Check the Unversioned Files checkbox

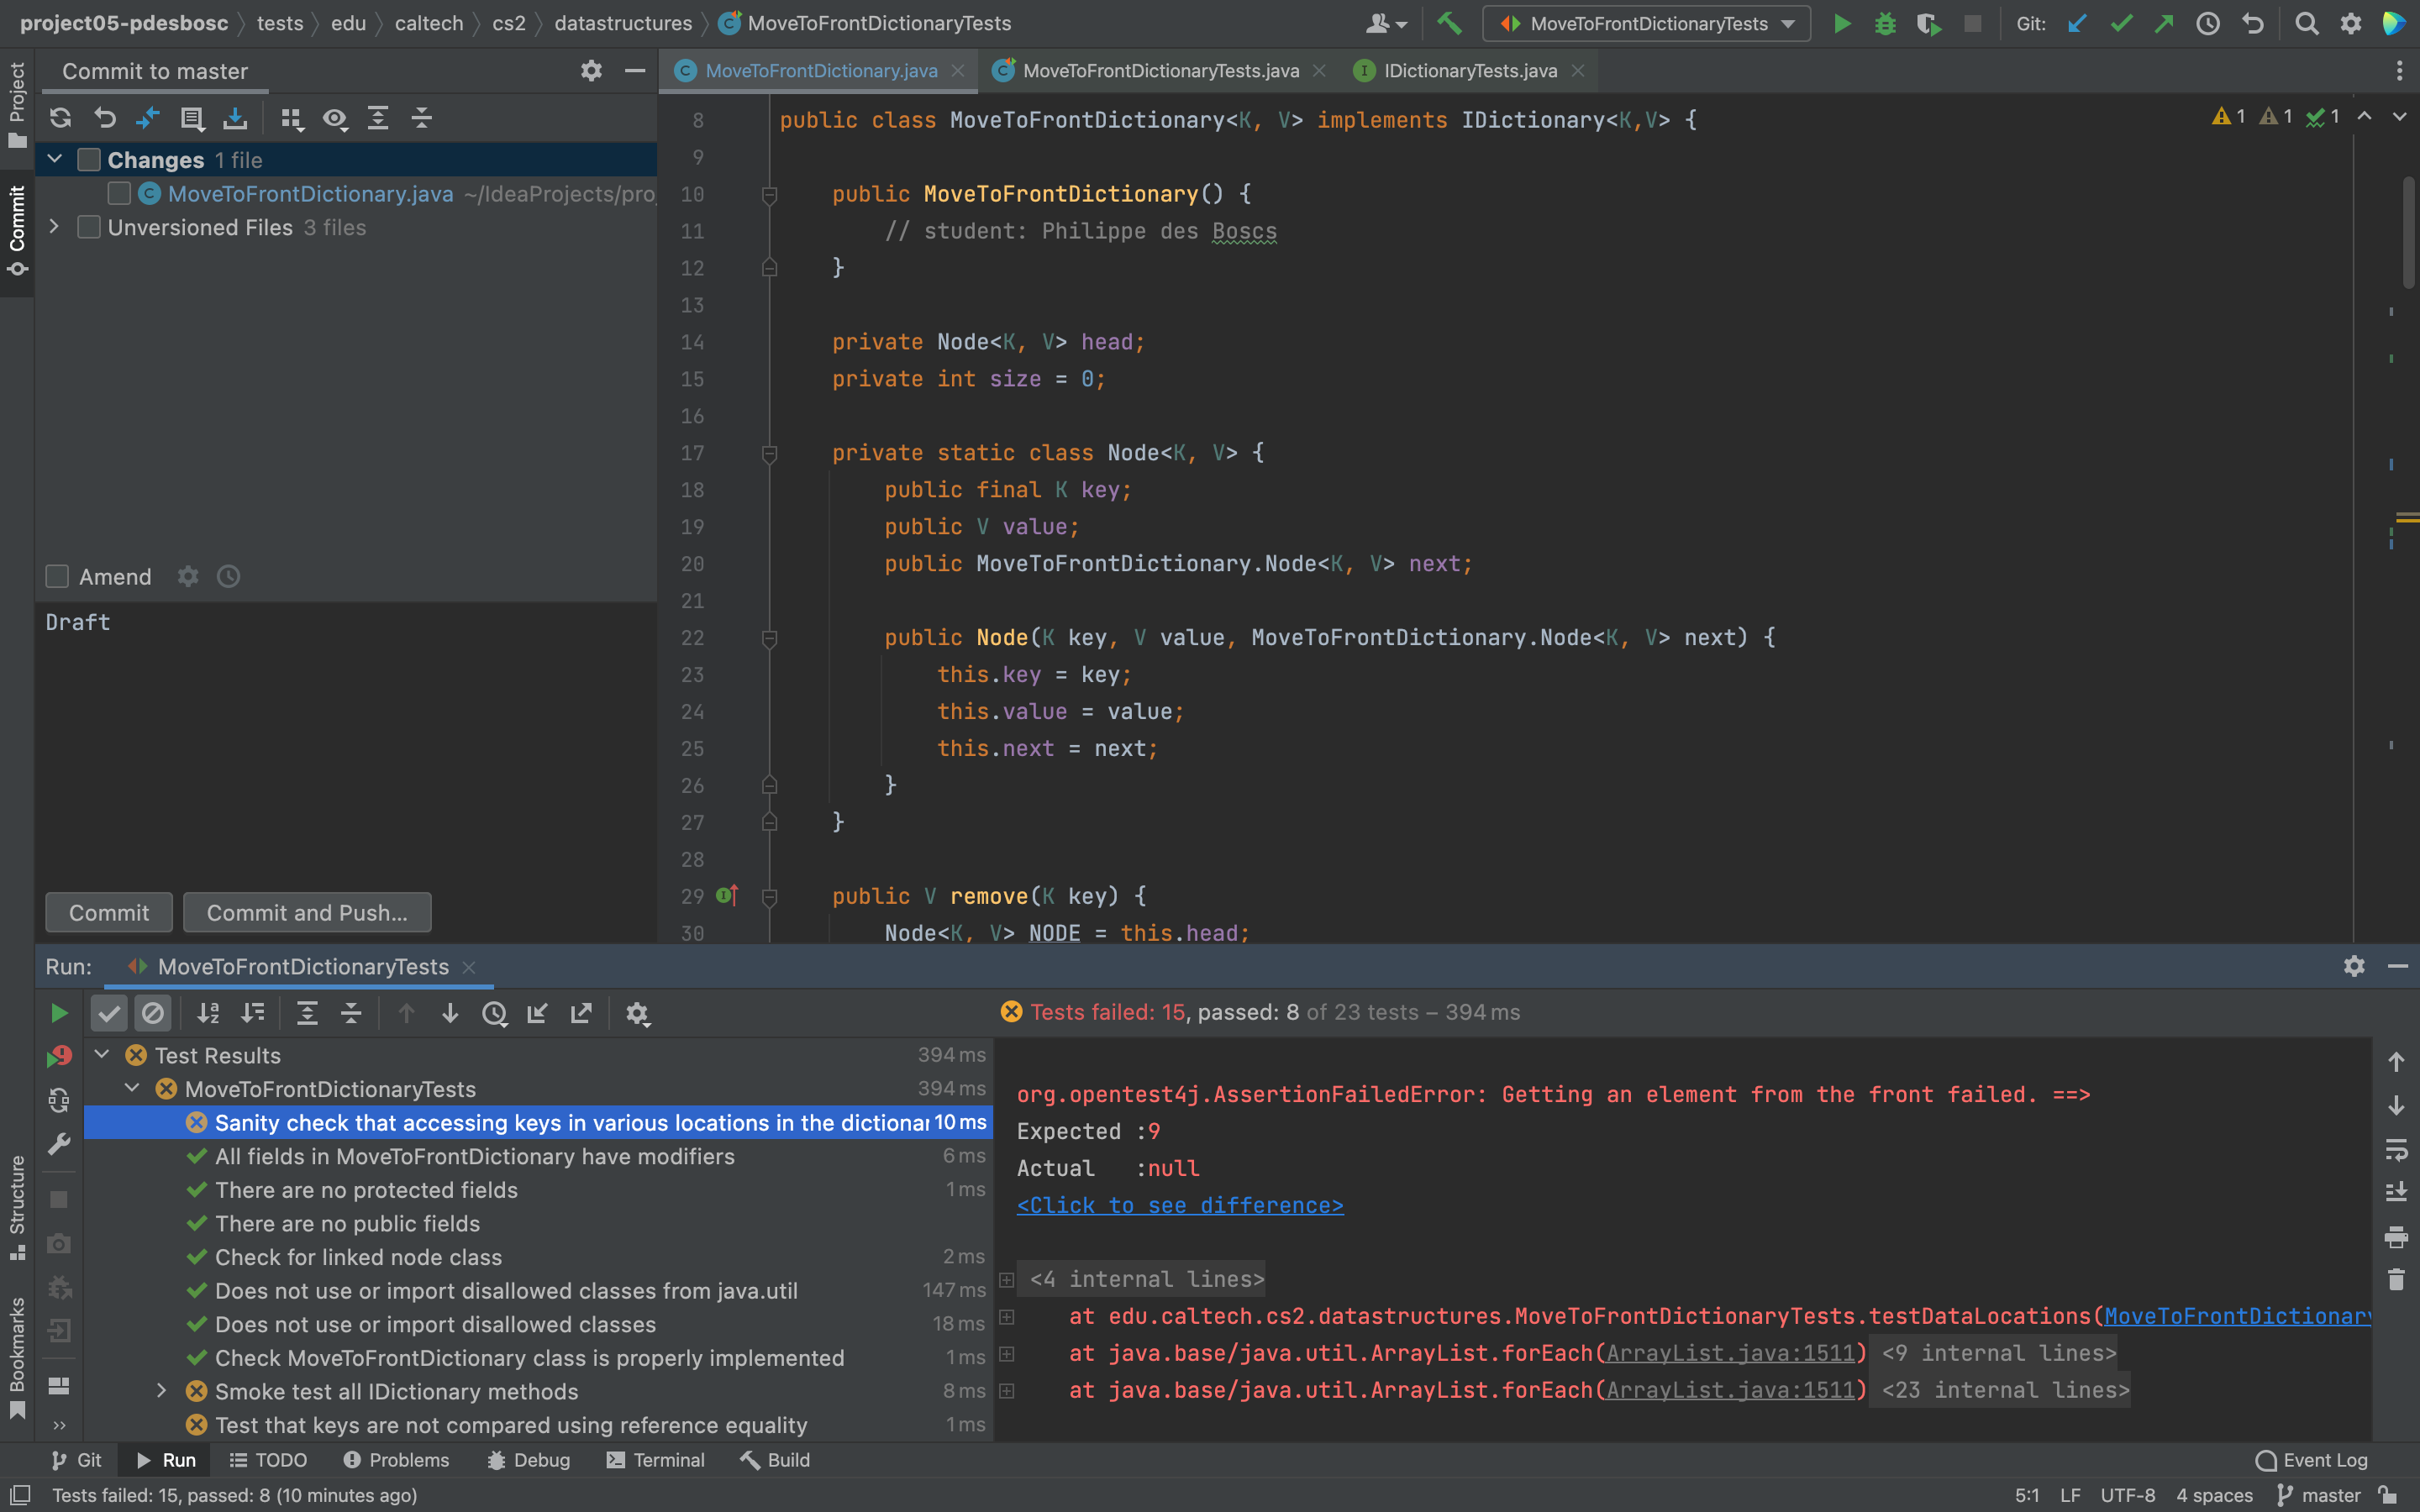click(x=89, y=228)
